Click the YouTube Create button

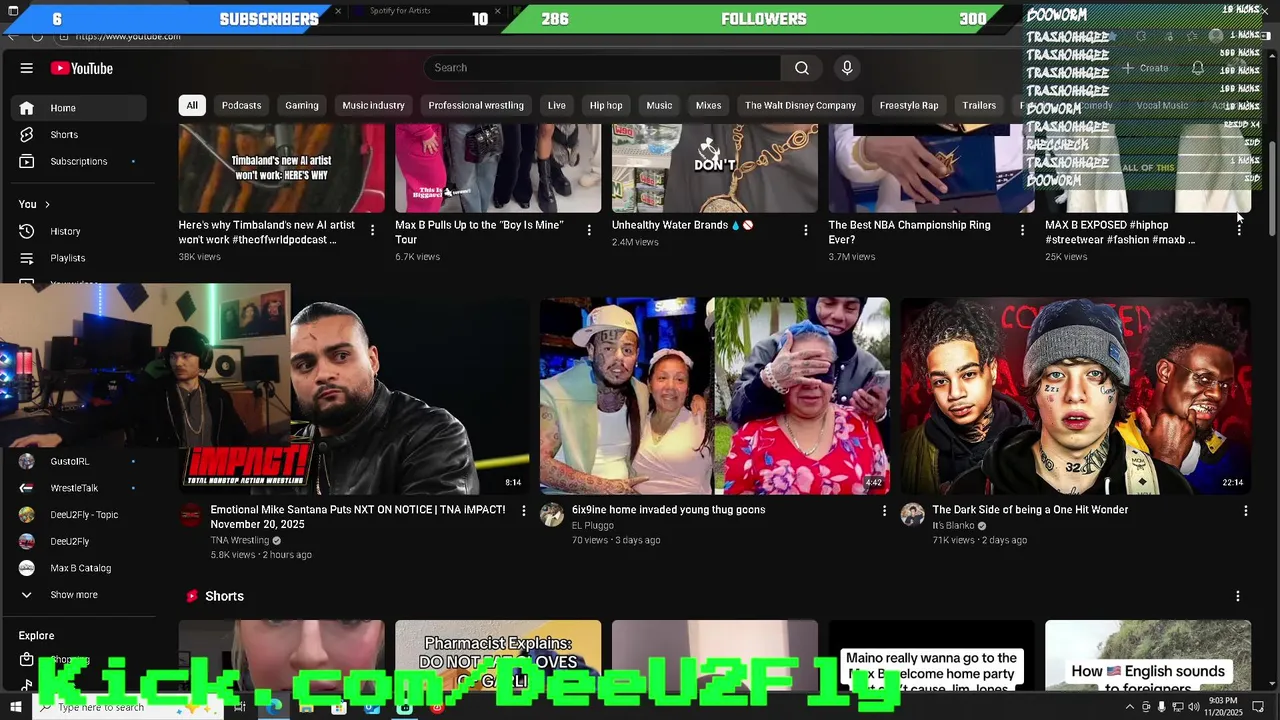coord(1145,68)
